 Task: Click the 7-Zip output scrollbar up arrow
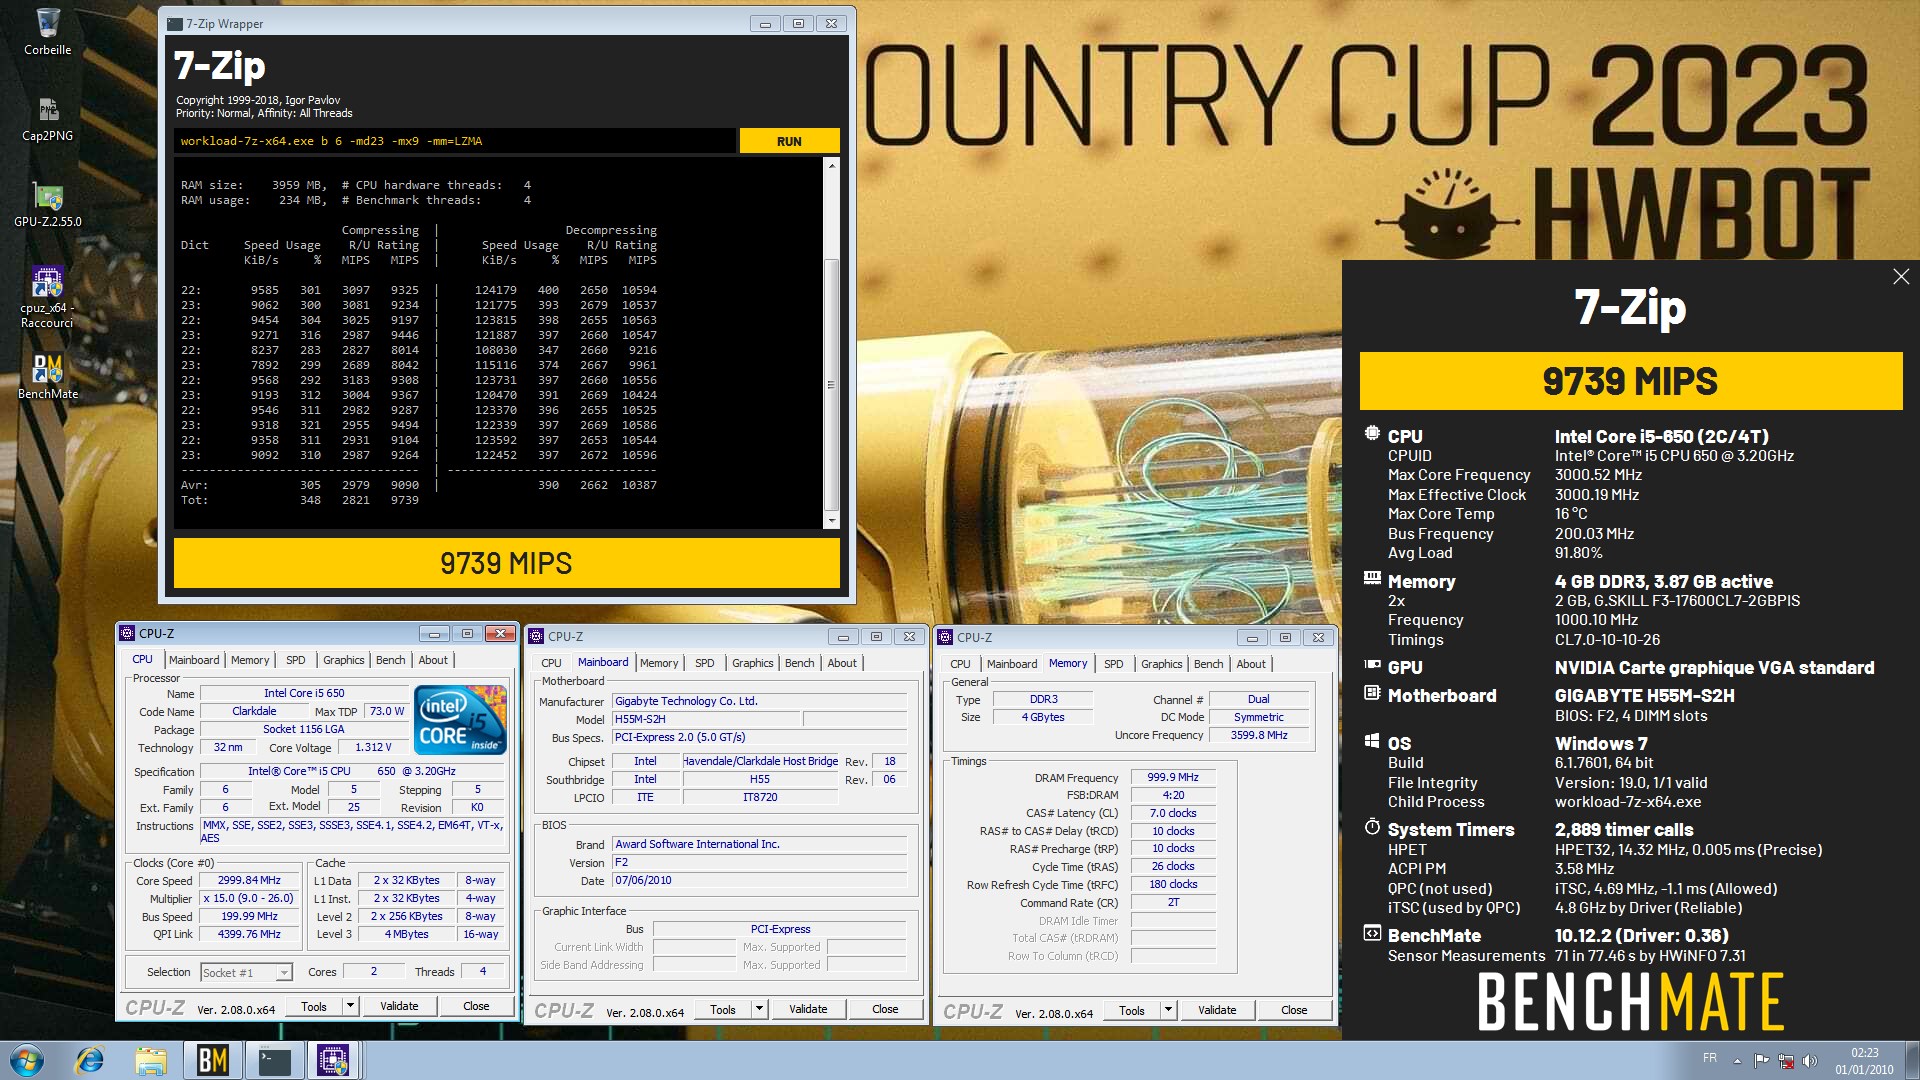[831, 166]
